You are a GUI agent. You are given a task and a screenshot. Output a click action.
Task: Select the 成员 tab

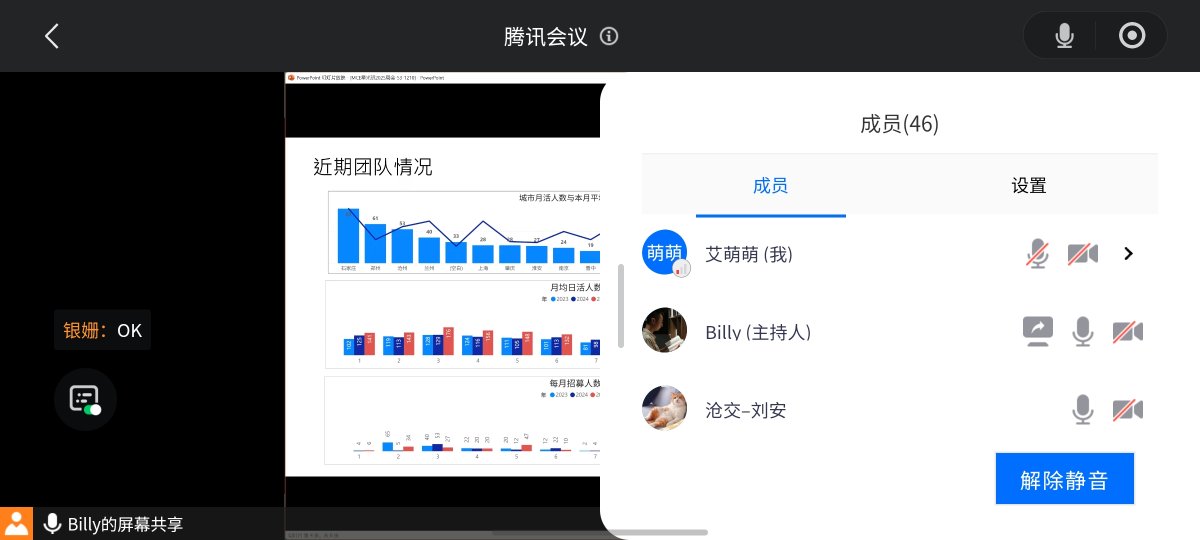[770, 186]
